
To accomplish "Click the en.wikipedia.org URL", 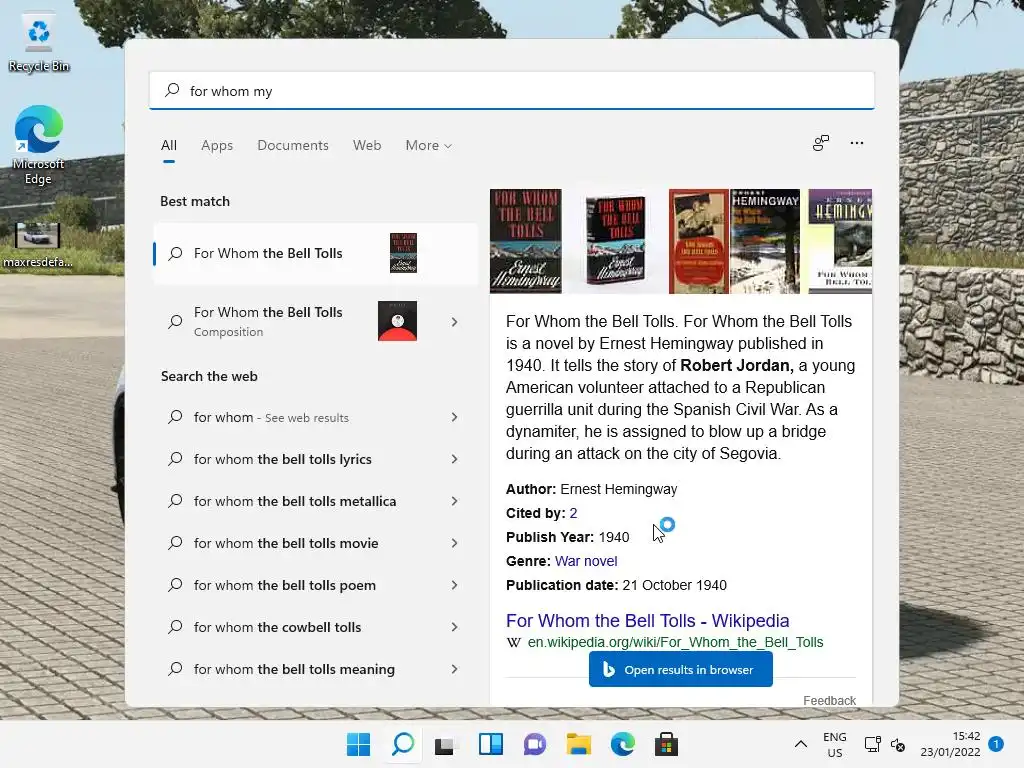I will tap(675, 643).
